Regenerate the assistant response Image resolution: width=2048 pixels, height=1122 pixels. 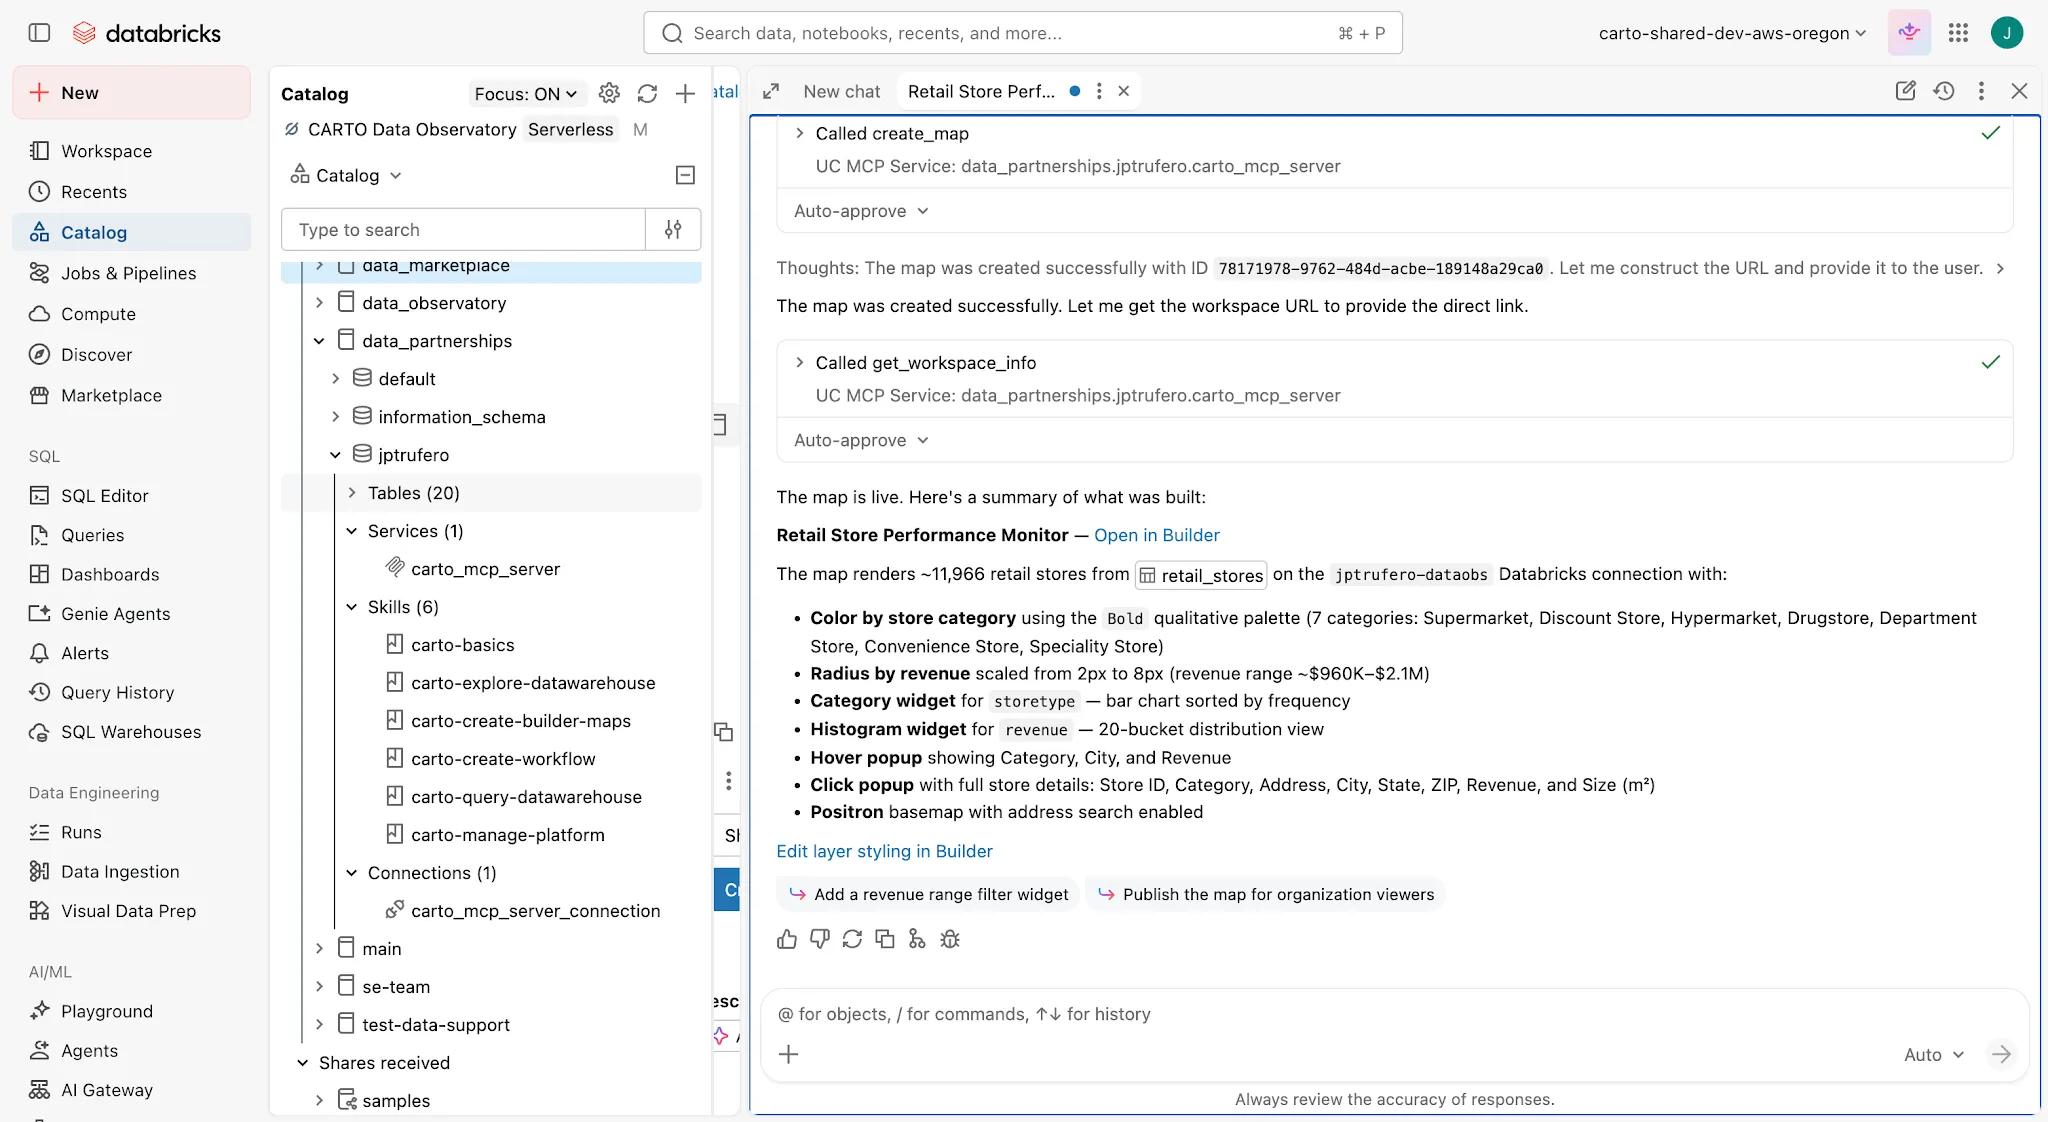point(852,939)
